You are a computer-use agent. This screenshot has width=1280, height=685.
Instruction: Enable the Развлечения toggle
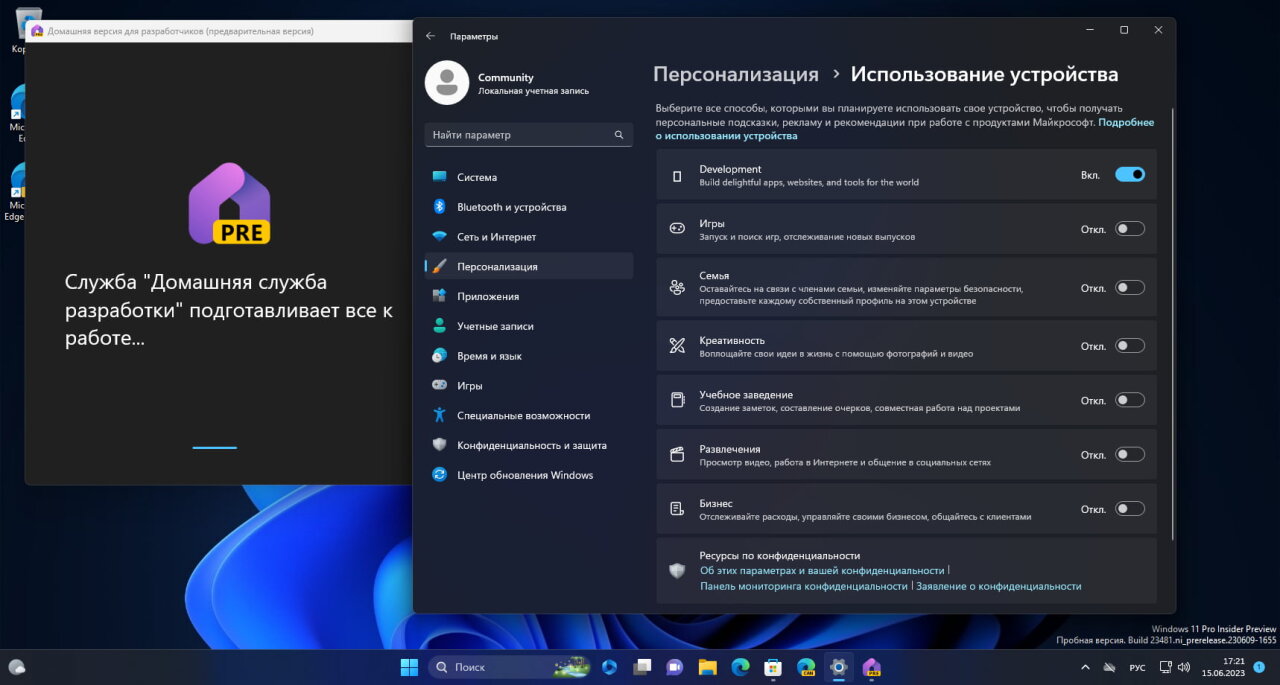pyautogui.click(x=1130, y=455)
